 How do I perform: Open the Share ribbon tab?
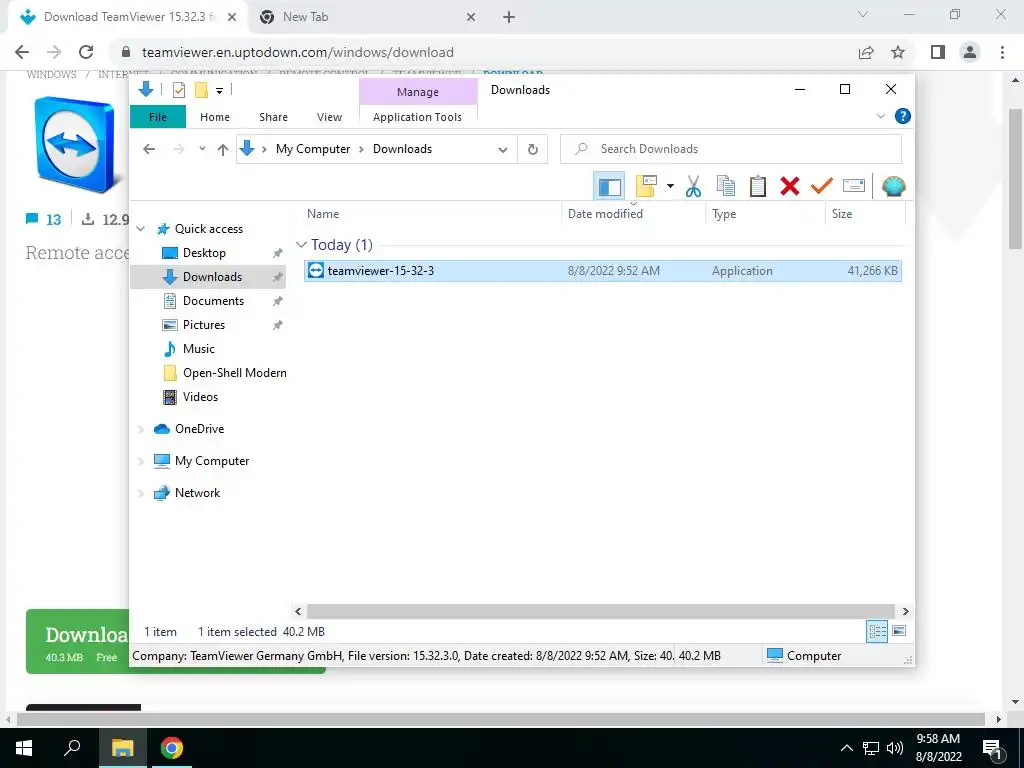273,117
